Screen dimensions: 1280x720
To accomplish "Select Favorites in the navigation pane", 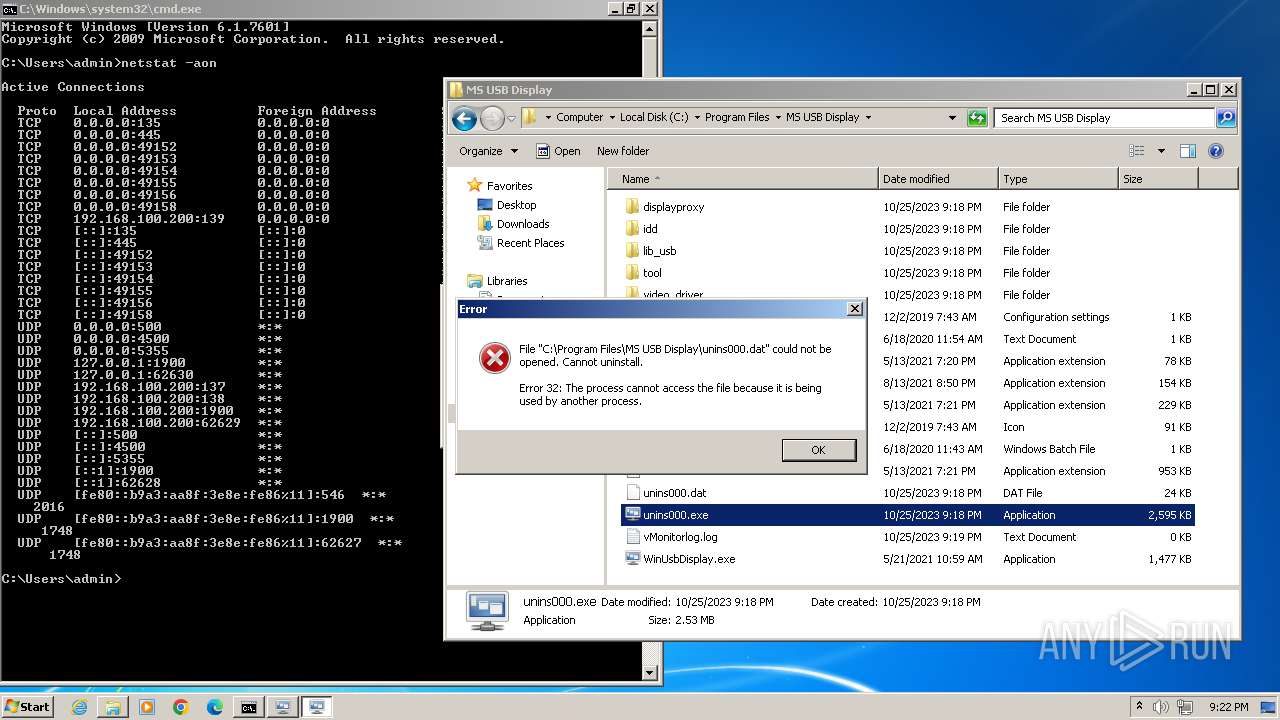I will (x=509, y=186).
